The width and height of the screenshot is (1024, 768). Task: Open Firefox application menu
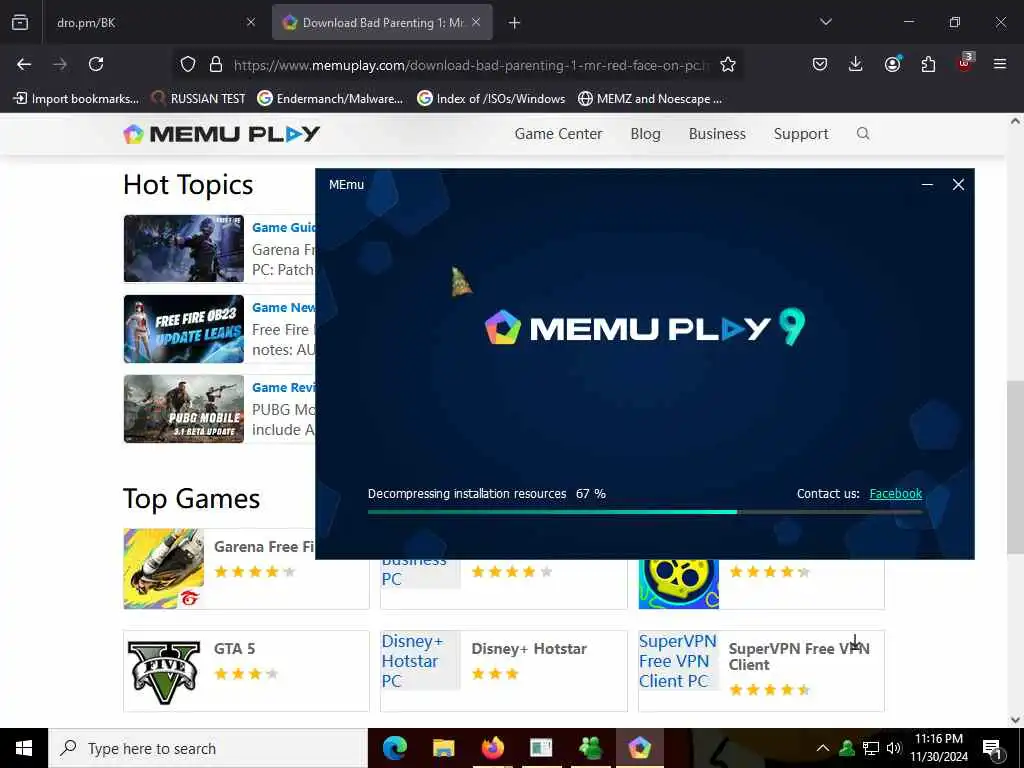point(1000,64)
